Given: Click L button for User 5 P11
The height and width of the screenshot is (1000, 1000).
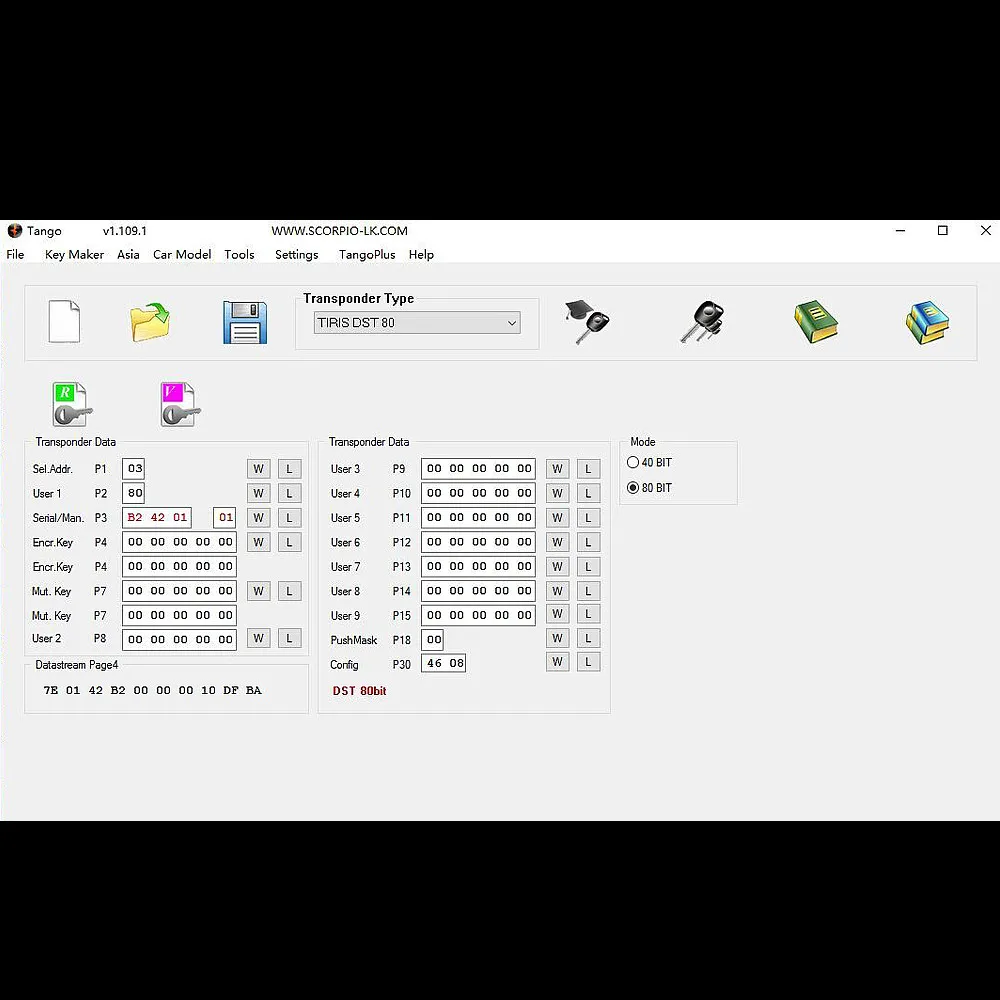Looking at the screenshot, I should click(588, 517).
